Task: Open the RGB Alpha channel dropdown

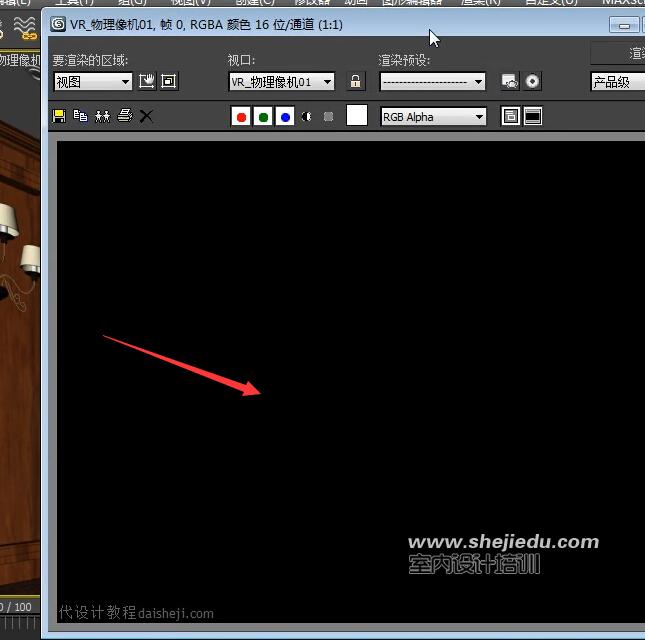Action: click(x=434, y=117)
